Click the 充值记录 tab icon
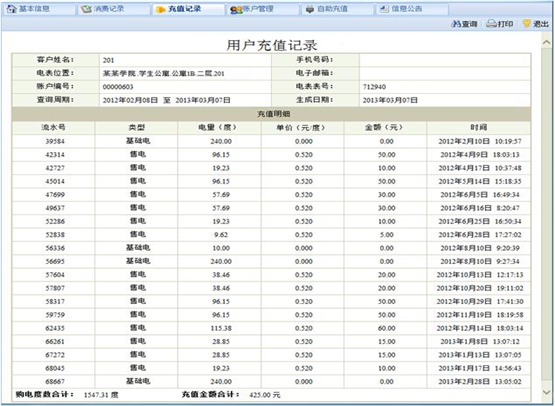Viewport: 555px width, 406px height. 161,9
